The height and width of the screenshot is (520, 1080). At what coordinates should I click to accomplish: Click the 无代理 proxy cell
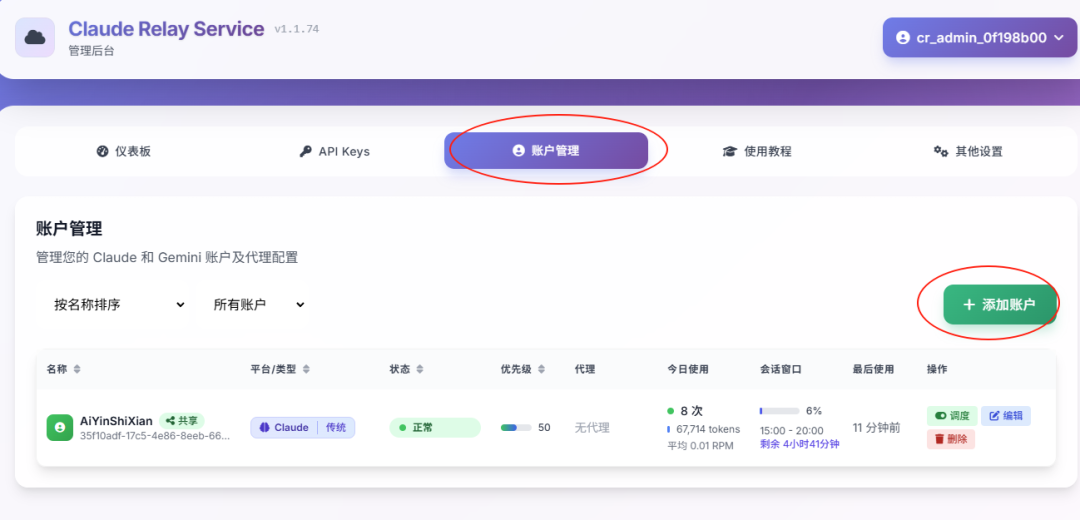pos(592,428)
